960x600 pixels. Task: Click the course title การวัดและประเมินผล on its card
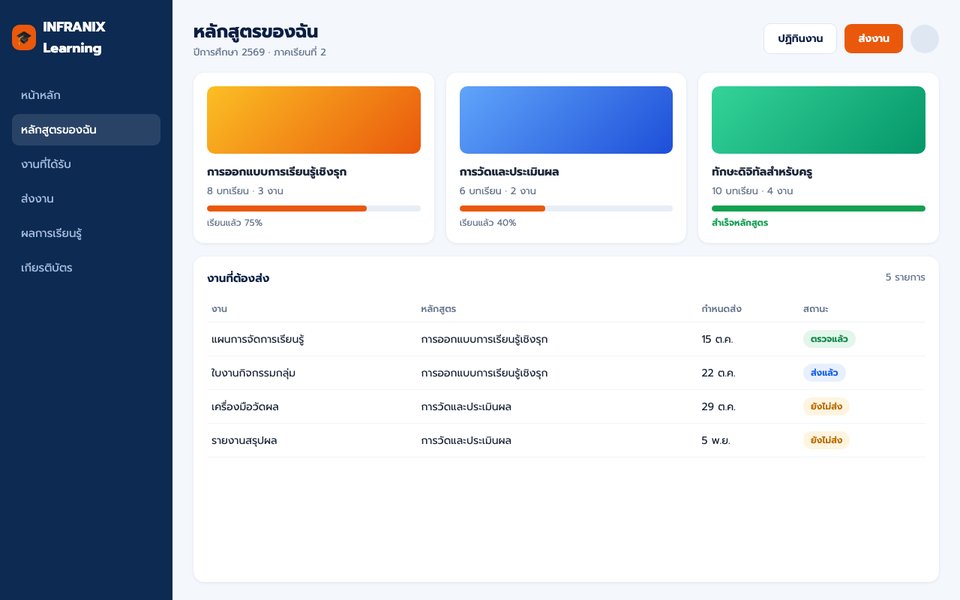tap(509, 172)
